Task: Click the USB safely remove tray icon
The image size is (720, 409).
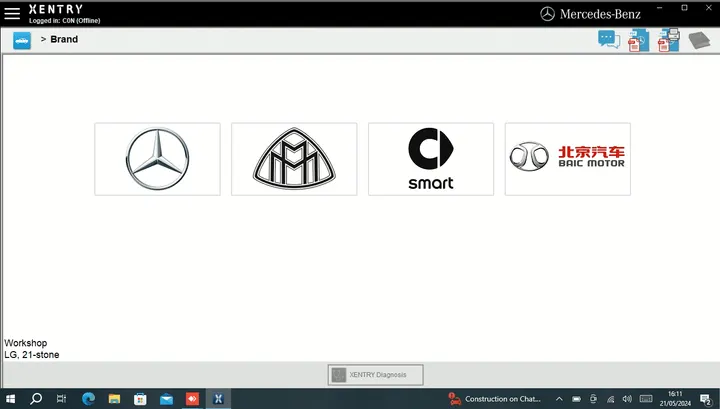Action: click(593, 398)
